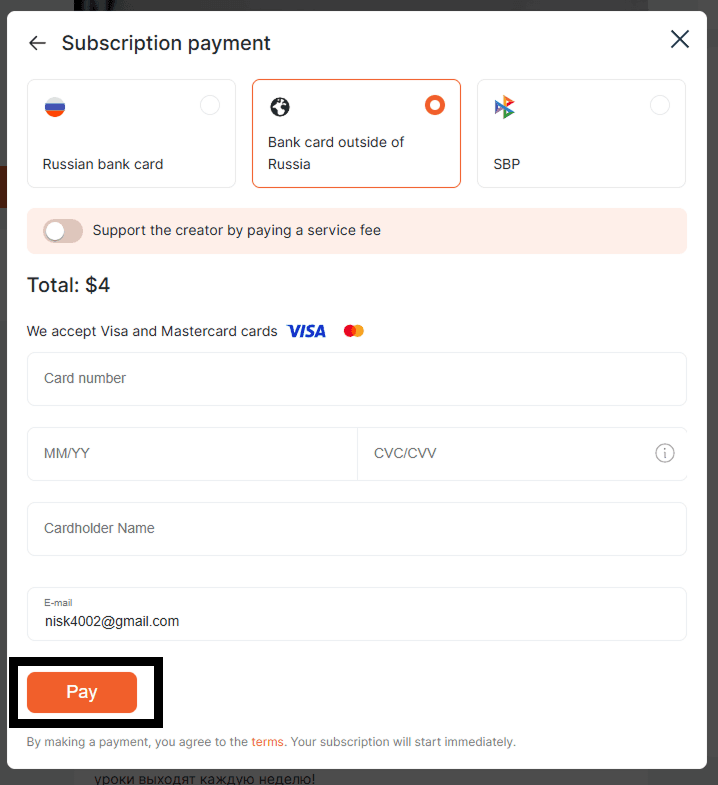This screenshot has width=718, height=785.
Task: Select Bank card outside of Russia radio
Action: pyautogui.click(x=435, y=105)
